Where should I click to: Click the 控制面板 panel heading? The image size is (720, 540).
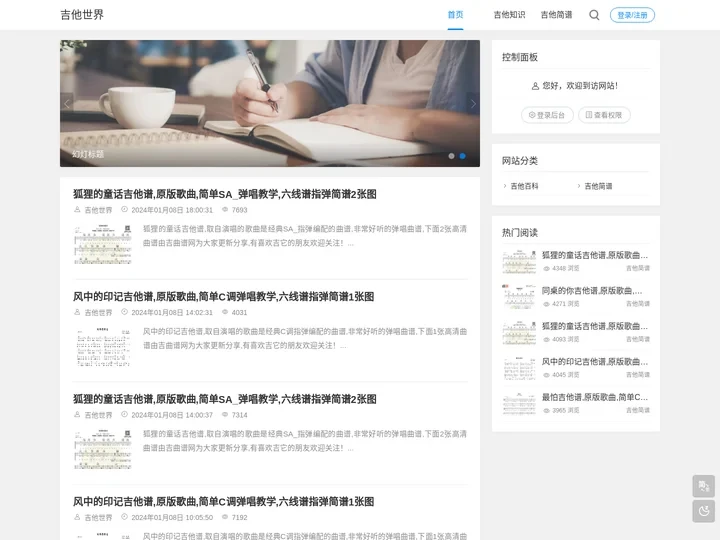tap(520, 57)
